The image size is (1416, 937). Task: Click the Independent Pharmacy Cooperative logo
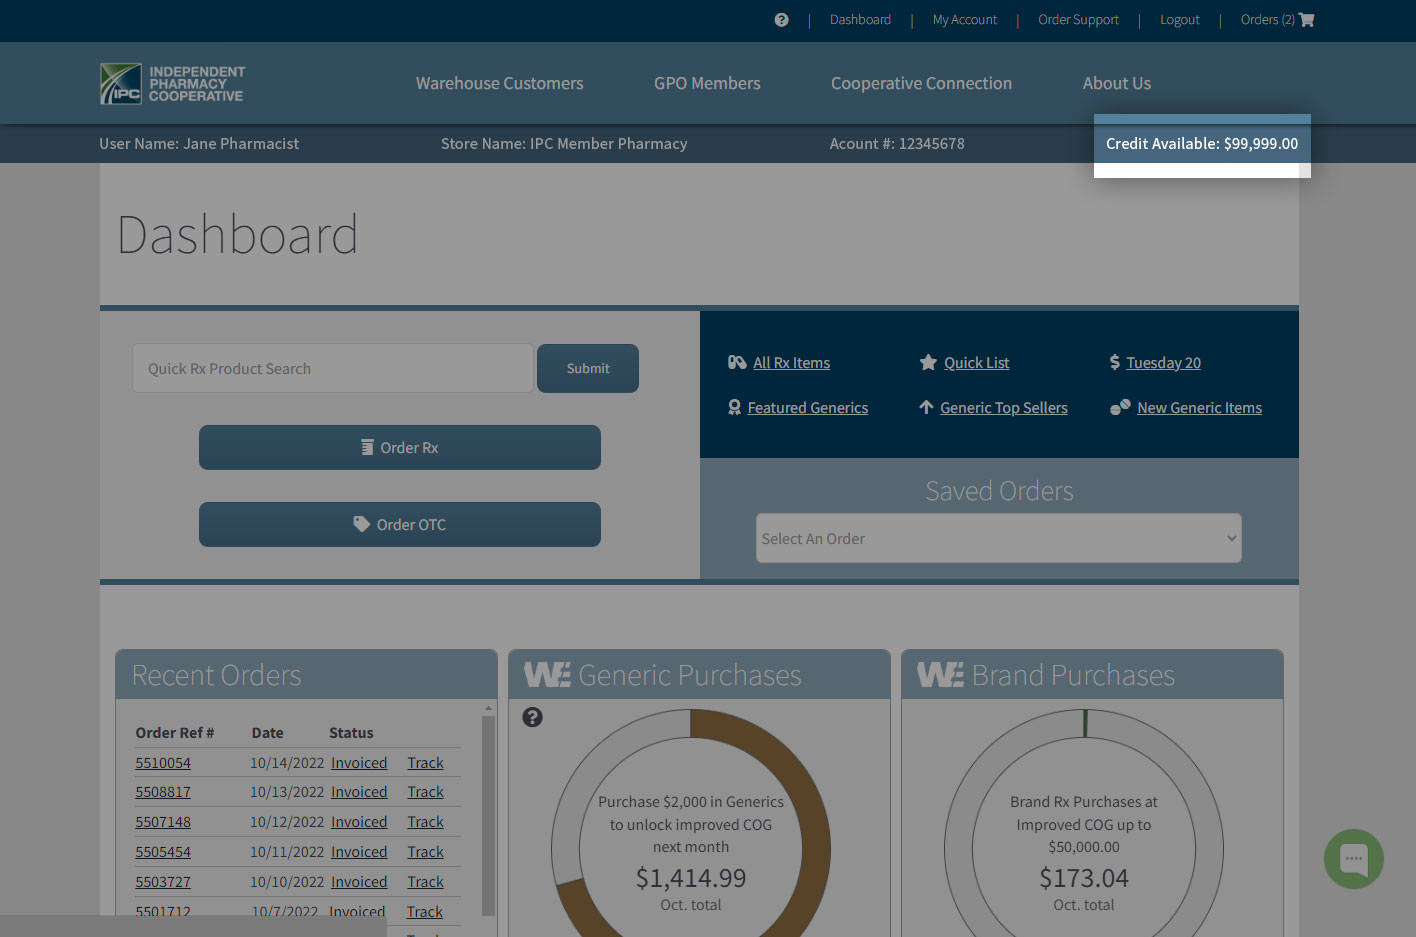pos(172,84)
